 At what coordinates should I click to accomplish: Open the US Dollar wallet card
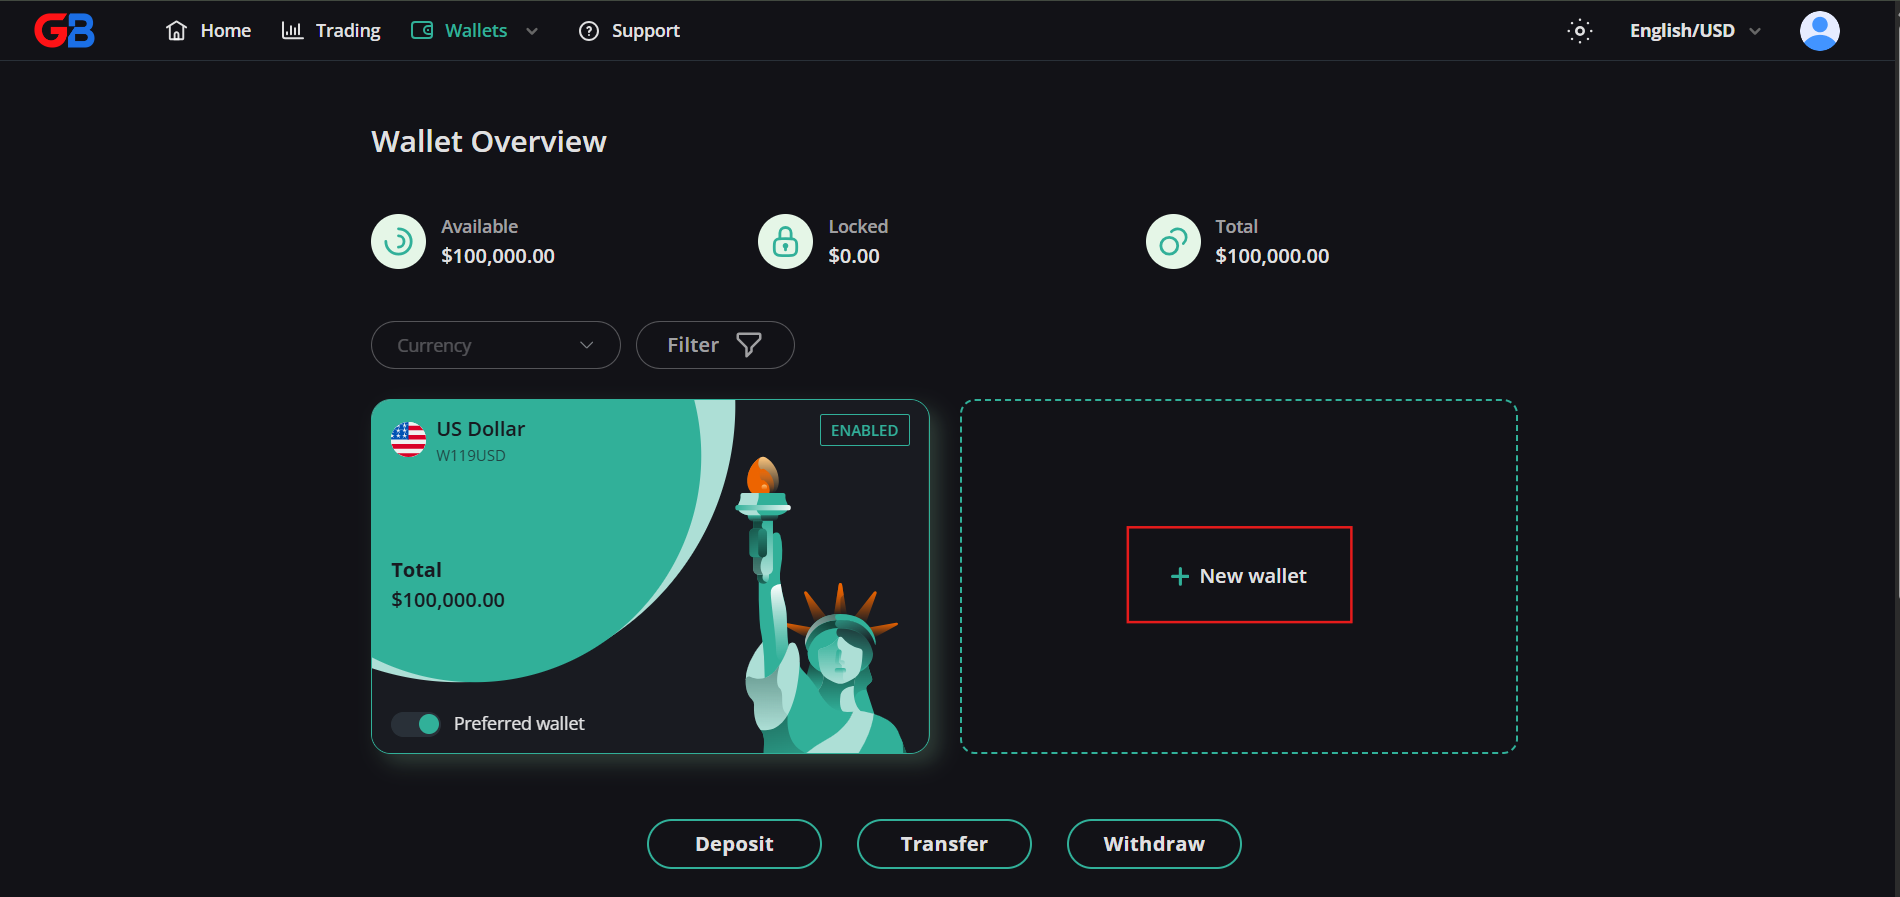click(650, 576)
